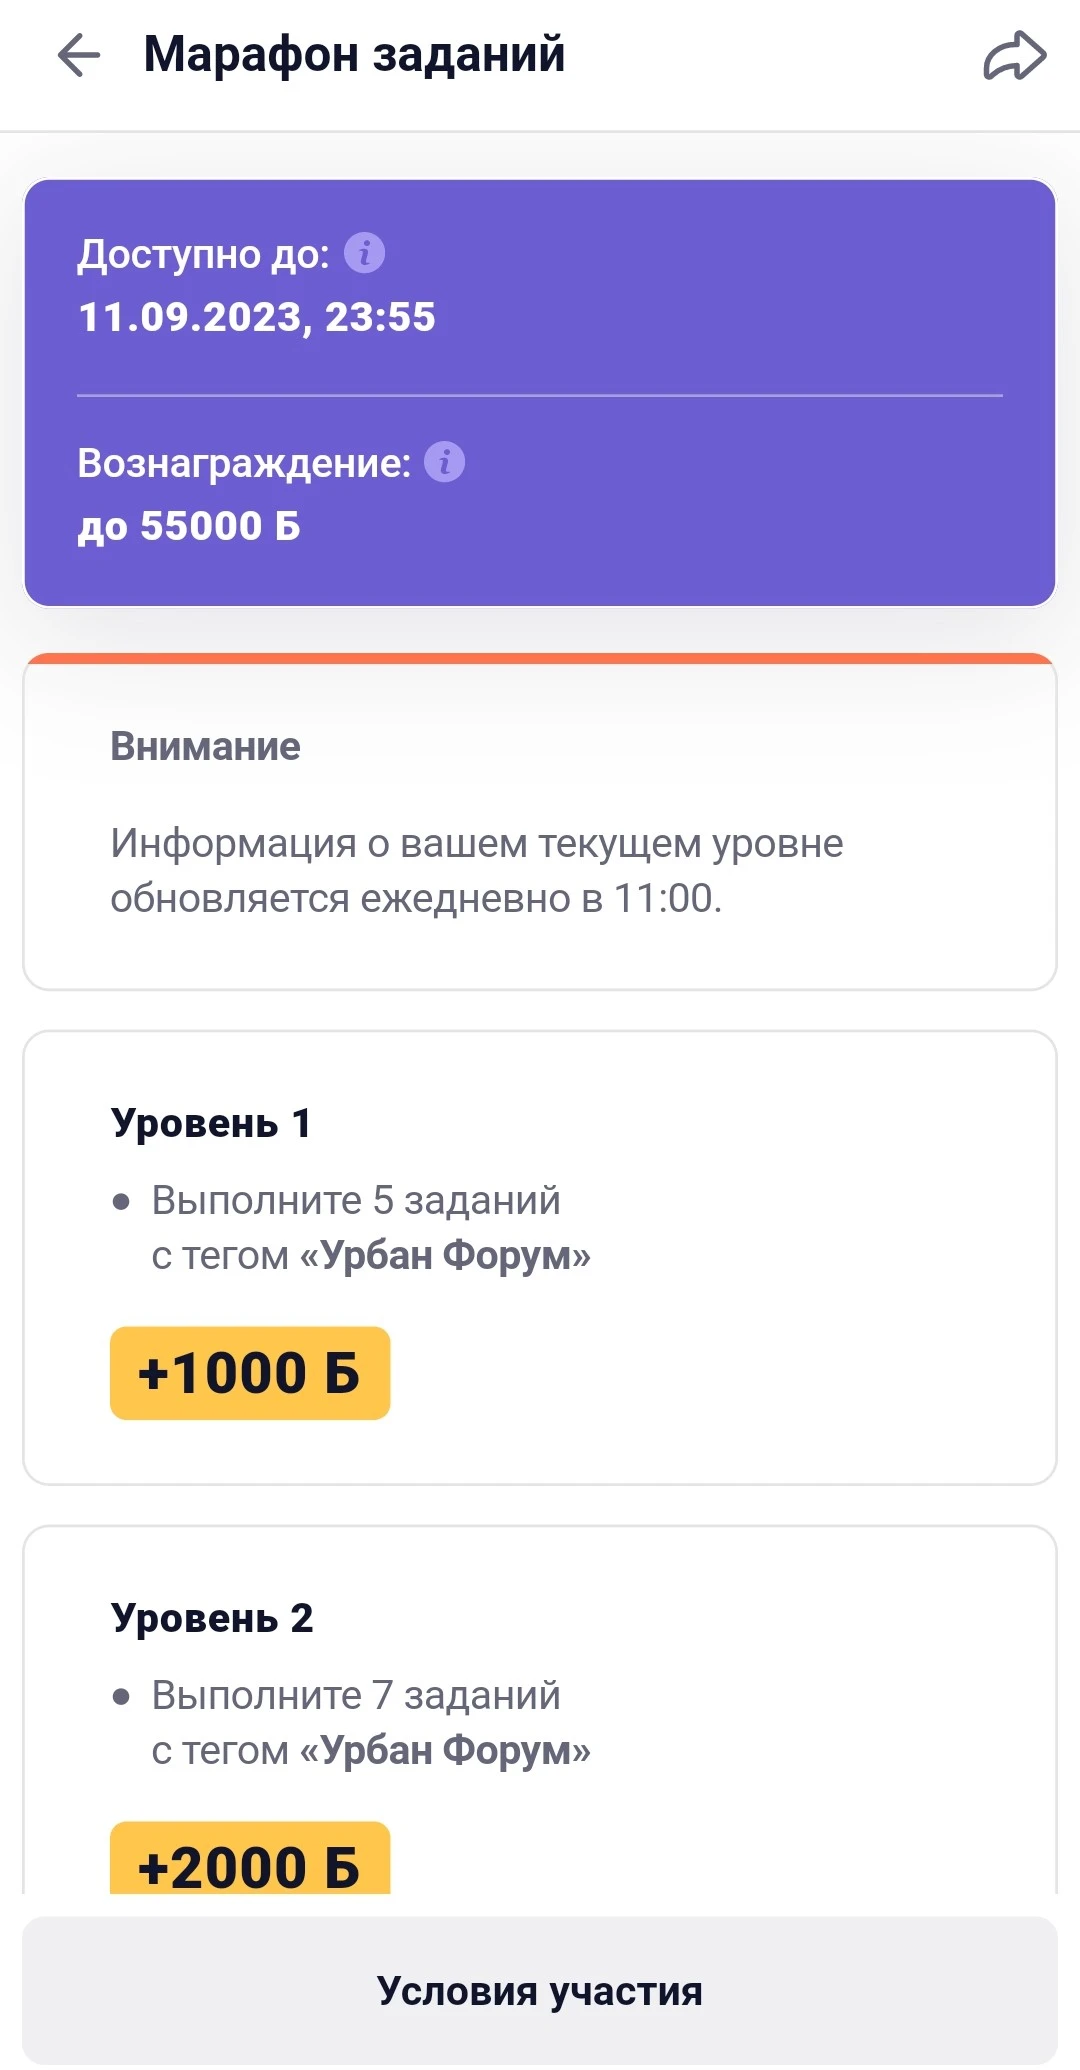1080x2070 pixels.
Task: Open info icon next to Доступно до
Action: [365, 253]
